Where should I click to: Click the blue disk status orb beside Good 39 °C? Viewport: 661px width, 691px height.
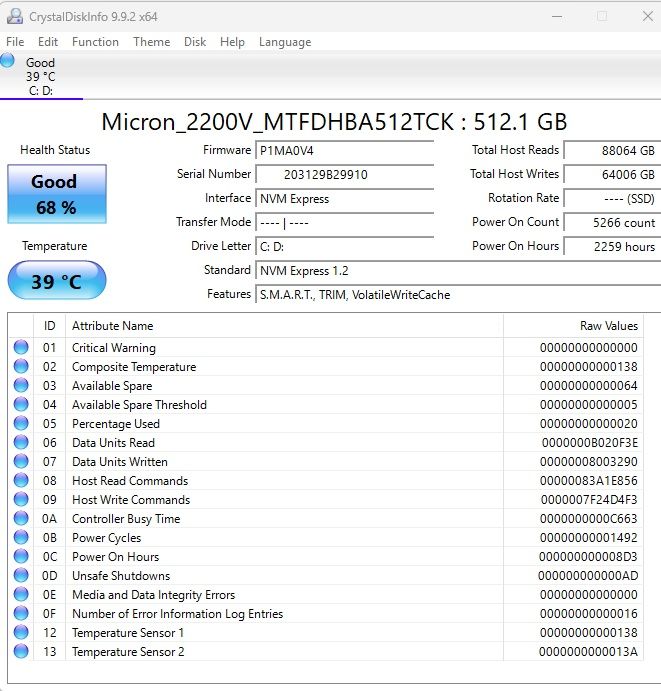tap(7, 60)
